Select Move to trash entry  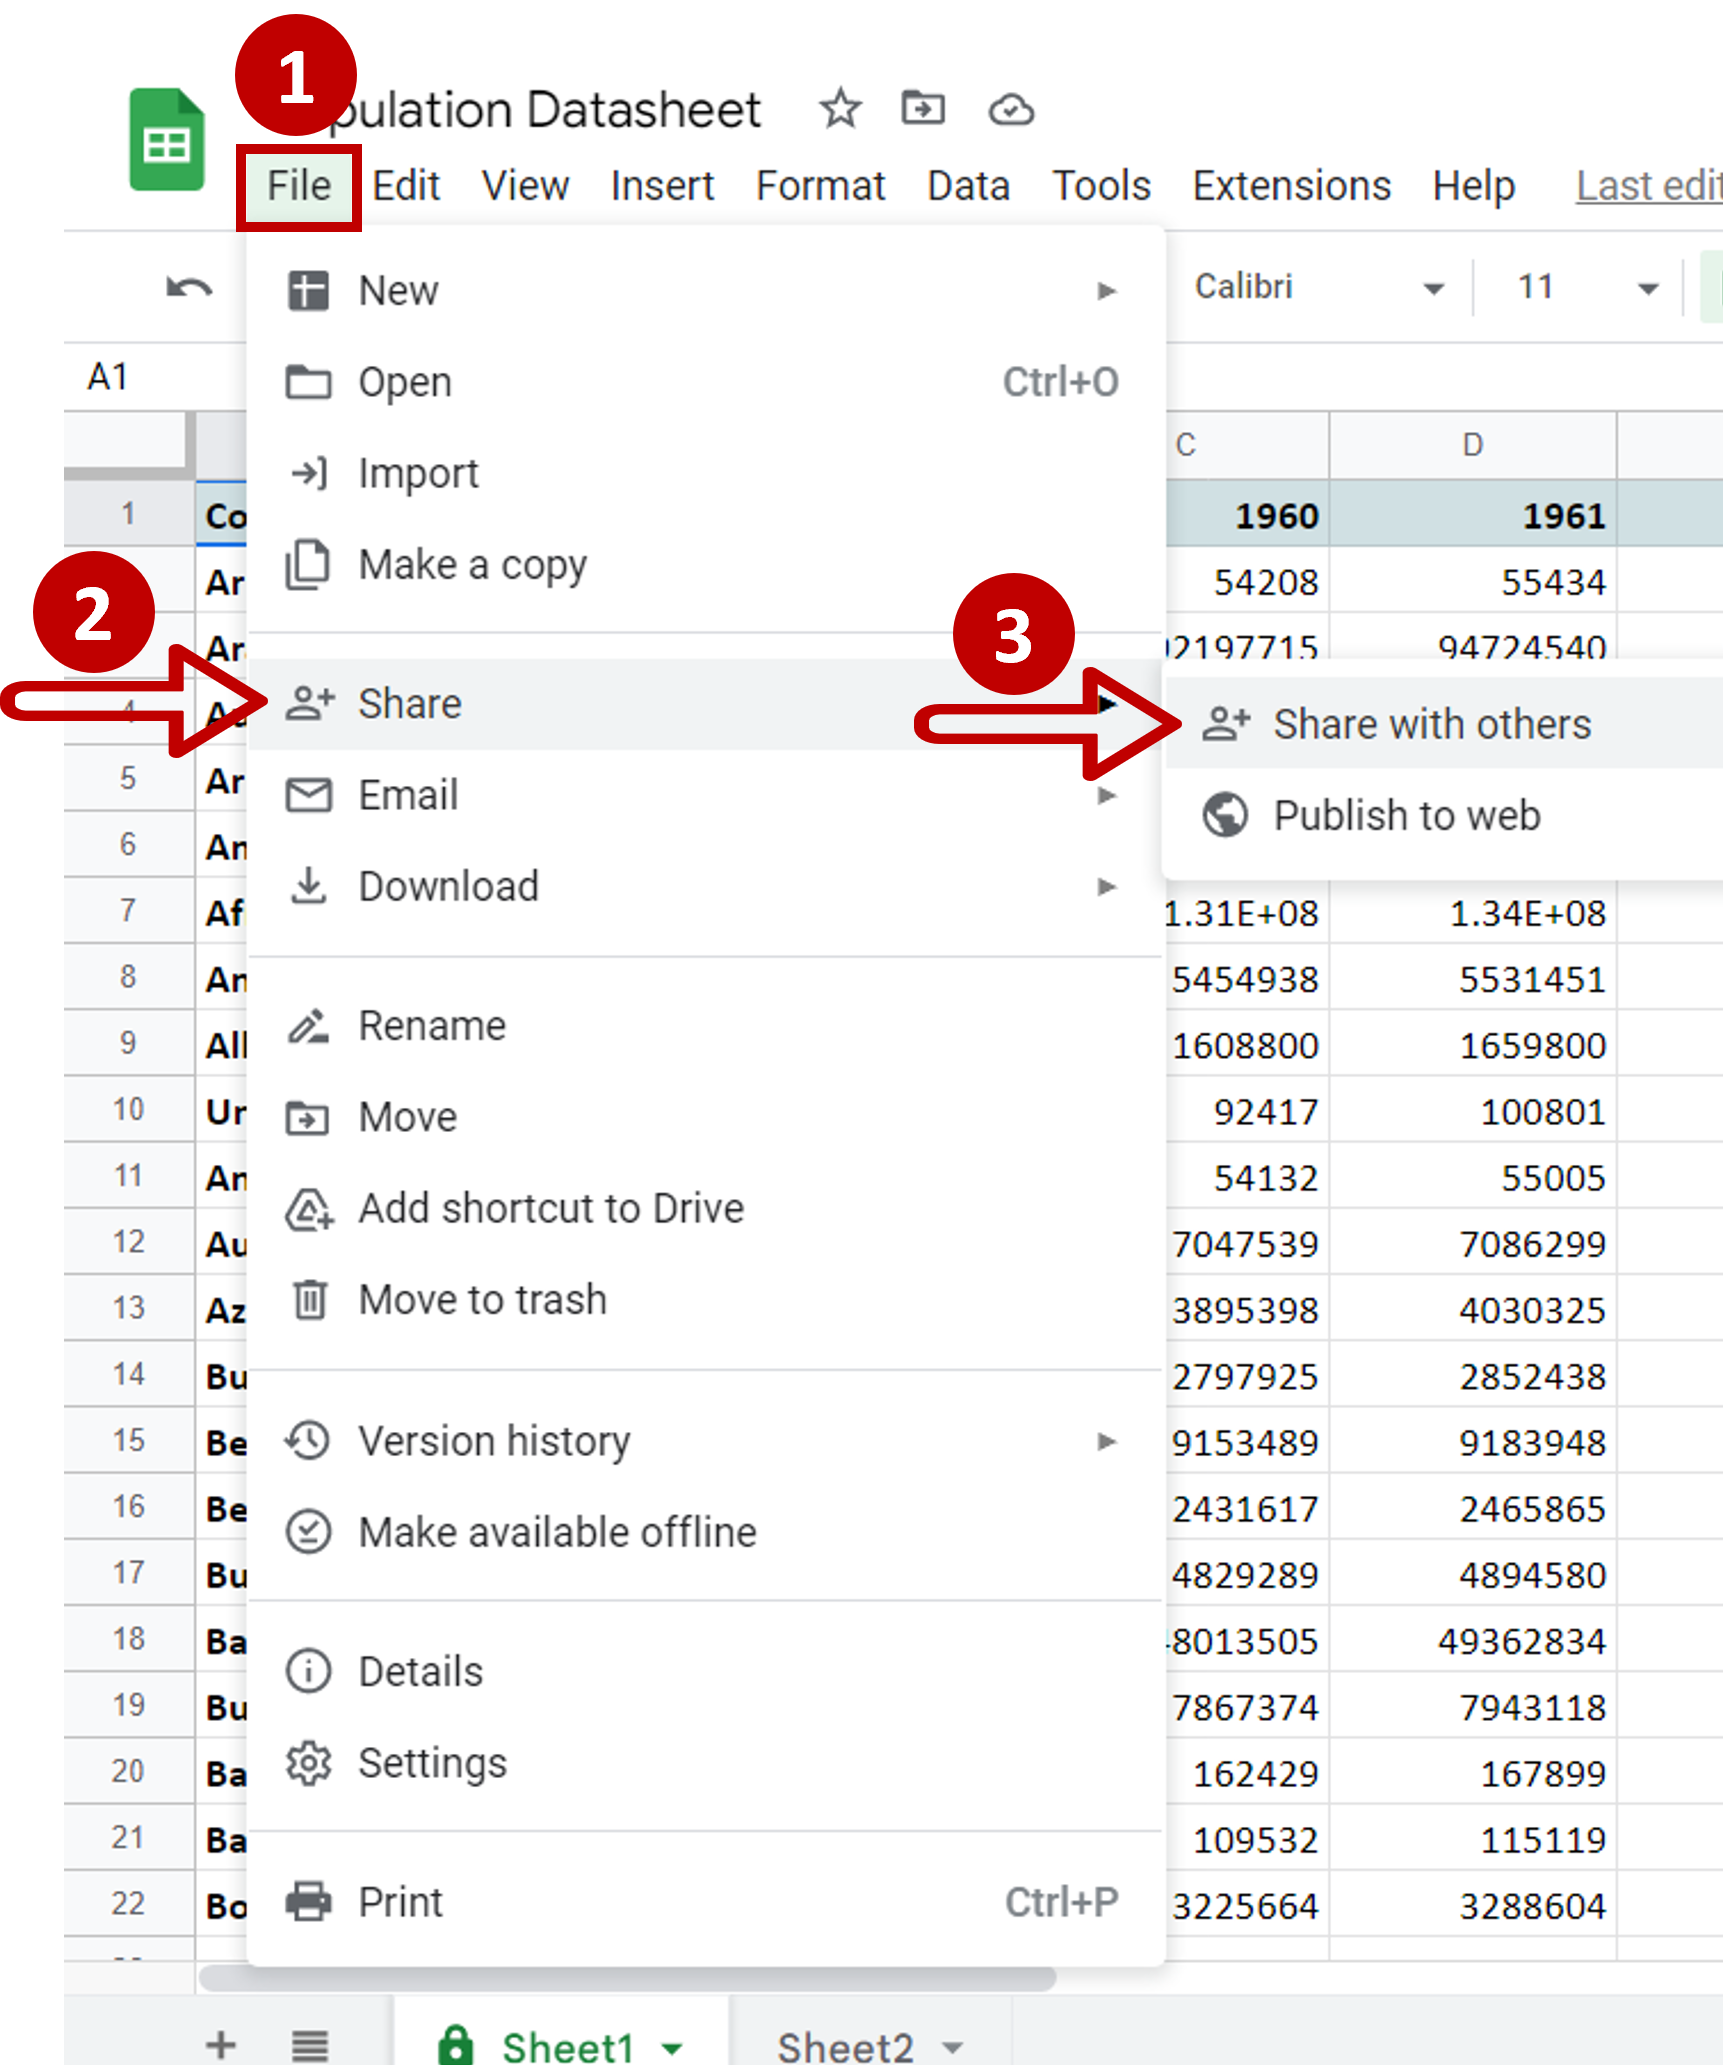tap(706, 1300)
